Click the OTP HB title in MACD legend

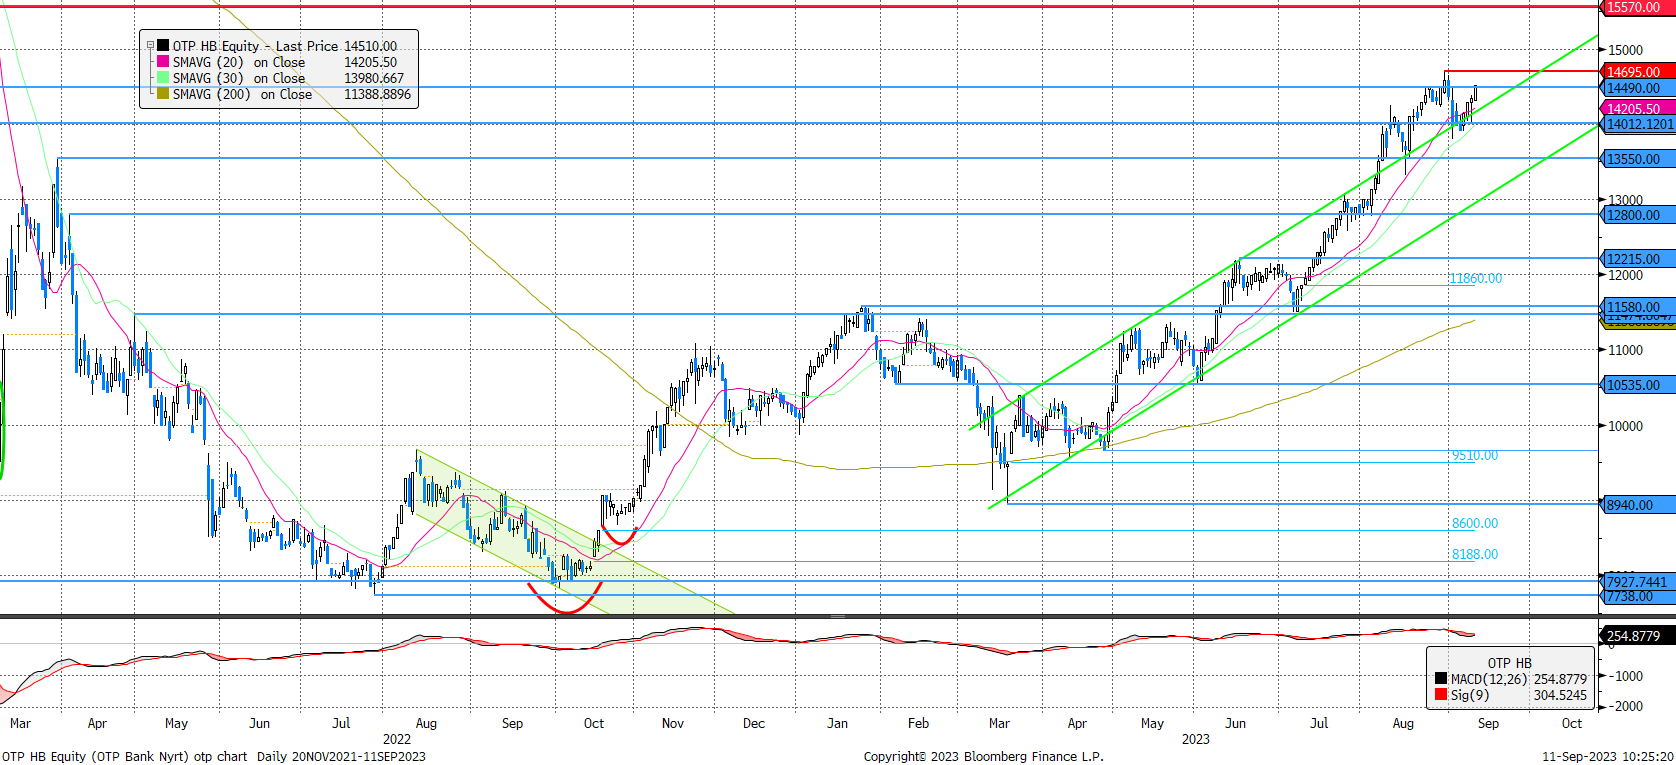[x=1509, y=663]
